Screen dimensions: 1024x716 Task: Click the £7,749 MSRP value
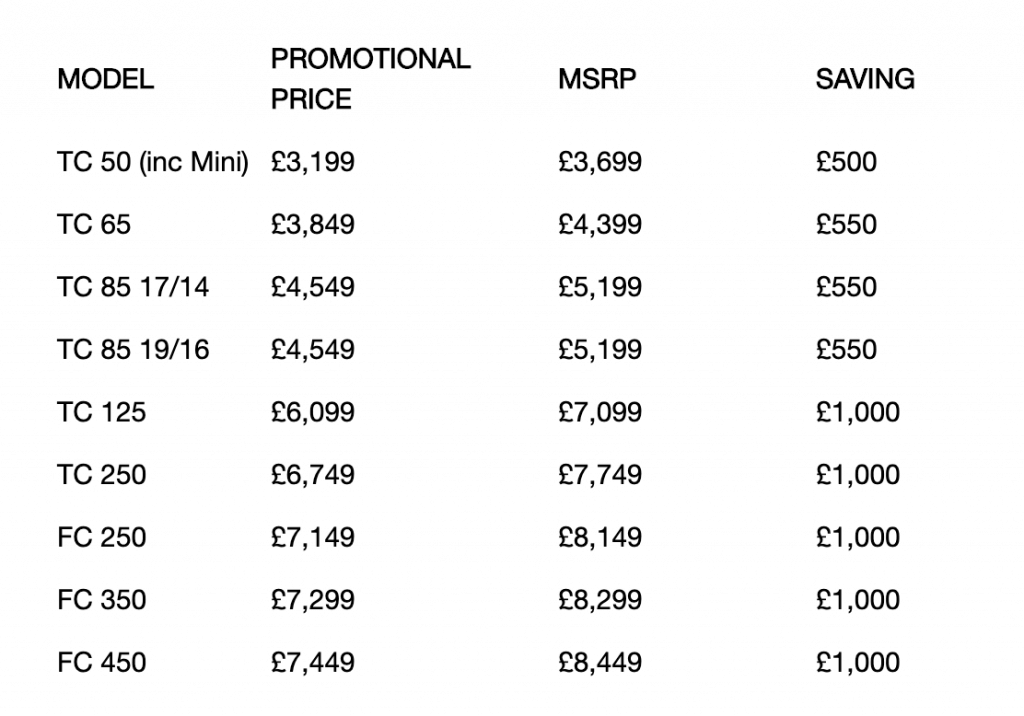tap(600, 474)
